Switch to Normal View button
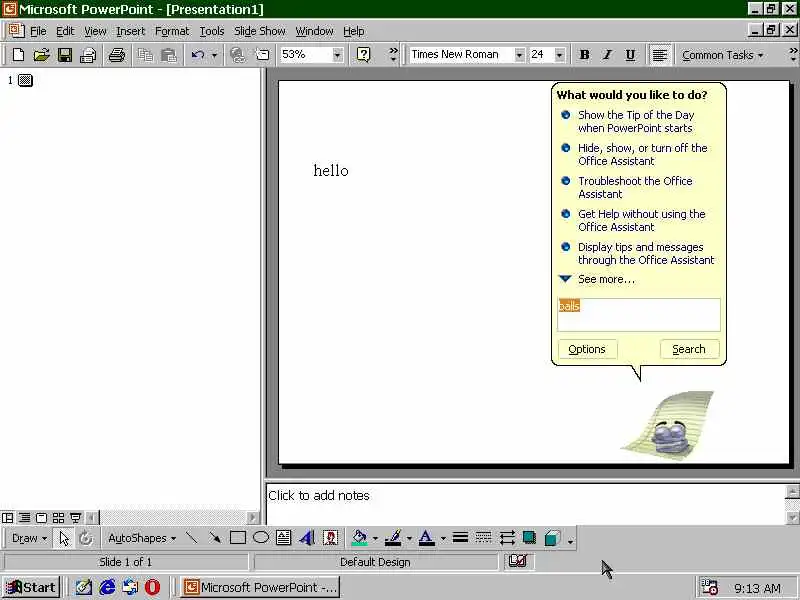The height and width of the screenshot is (600, 800). point(8,518)
